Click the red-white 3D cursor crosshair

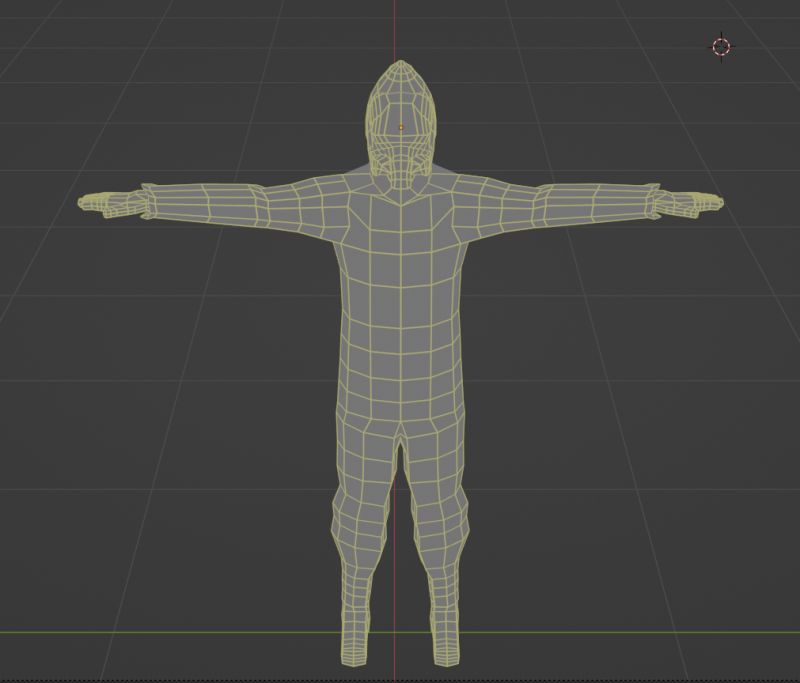click(721, 47)
